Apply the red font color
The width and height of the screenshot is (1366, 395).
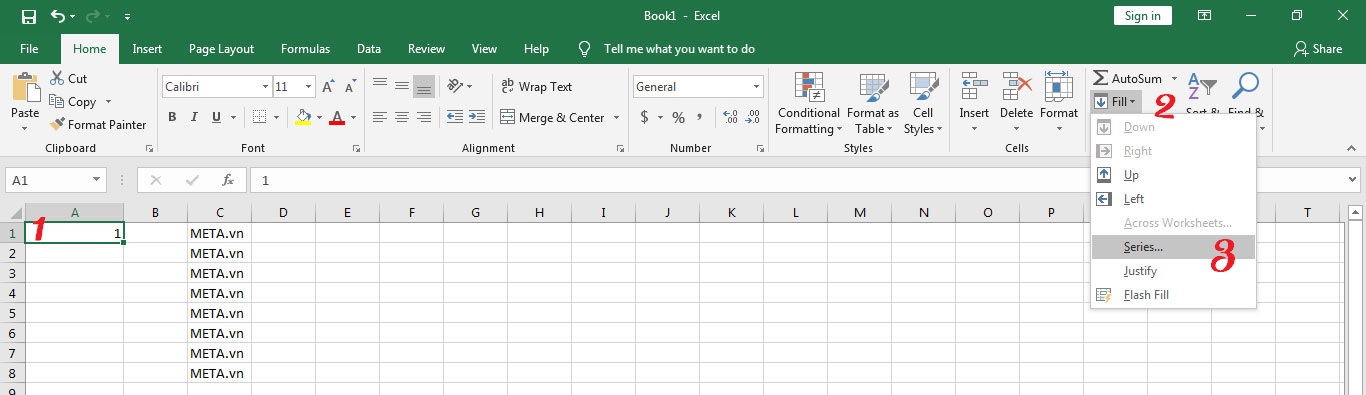(x=336, y=117)
